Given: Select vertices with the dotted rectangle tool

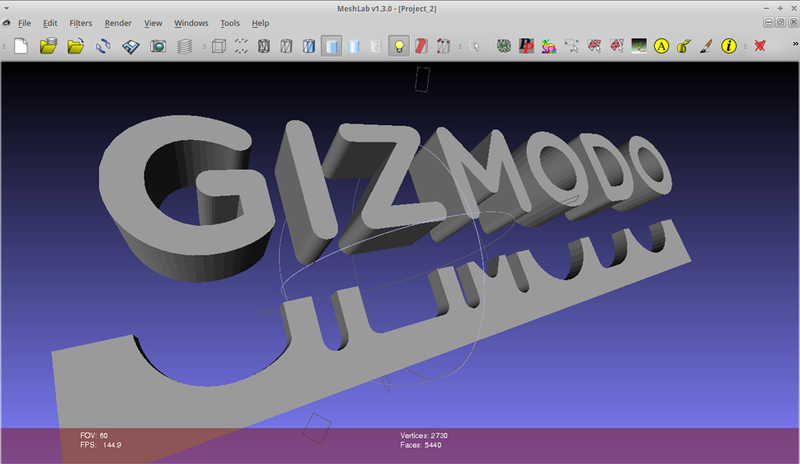Looking at the screenshot, I should click(x=571, y=46).
